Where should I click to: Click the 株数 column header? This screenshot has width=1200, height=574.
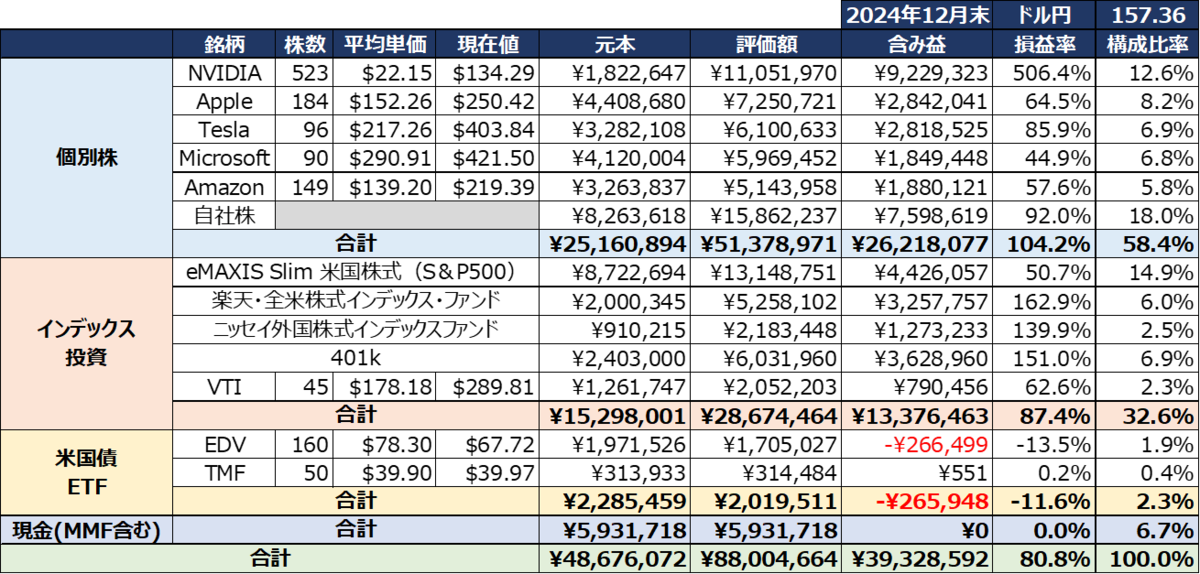coord(304,45)
